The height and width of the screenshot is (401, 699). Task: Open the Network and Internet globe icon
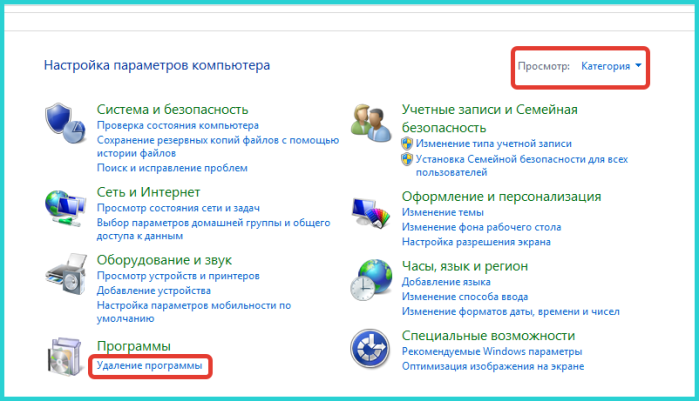(x=66, y=208)
